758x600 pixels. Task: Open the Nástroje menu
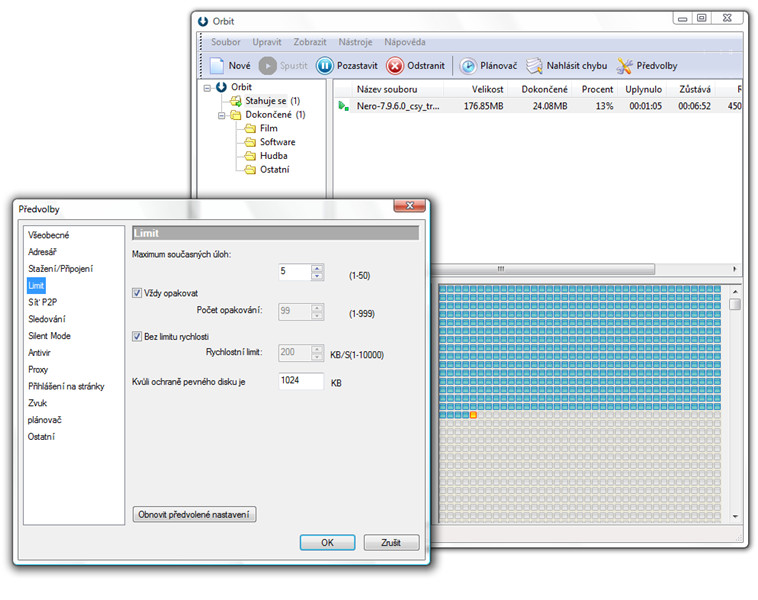[355, 42]
